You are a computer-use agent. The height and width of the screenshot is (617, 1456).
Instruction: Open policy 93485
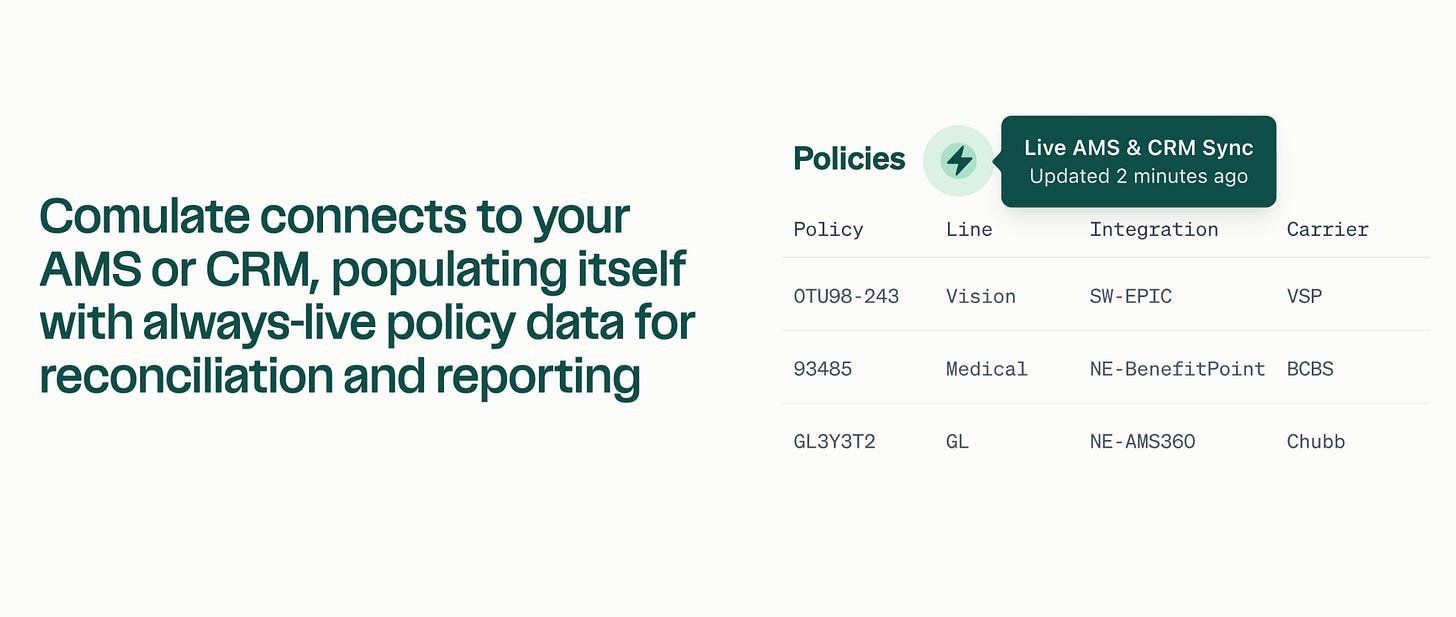(x=823, y=369)
